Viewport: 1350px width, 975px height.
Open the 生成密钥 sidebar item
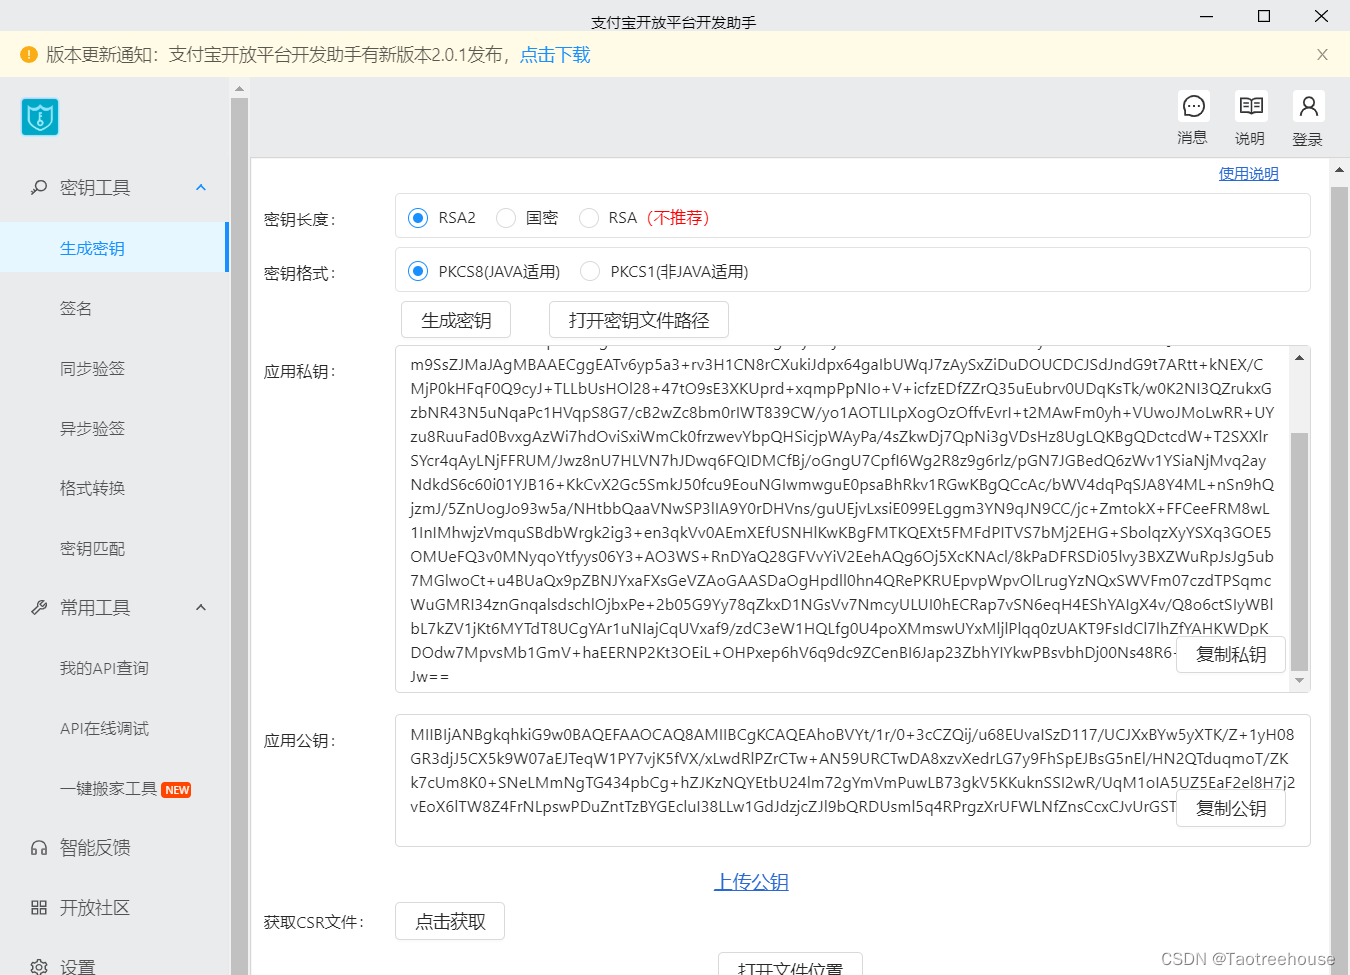click(x=114, y=248)
